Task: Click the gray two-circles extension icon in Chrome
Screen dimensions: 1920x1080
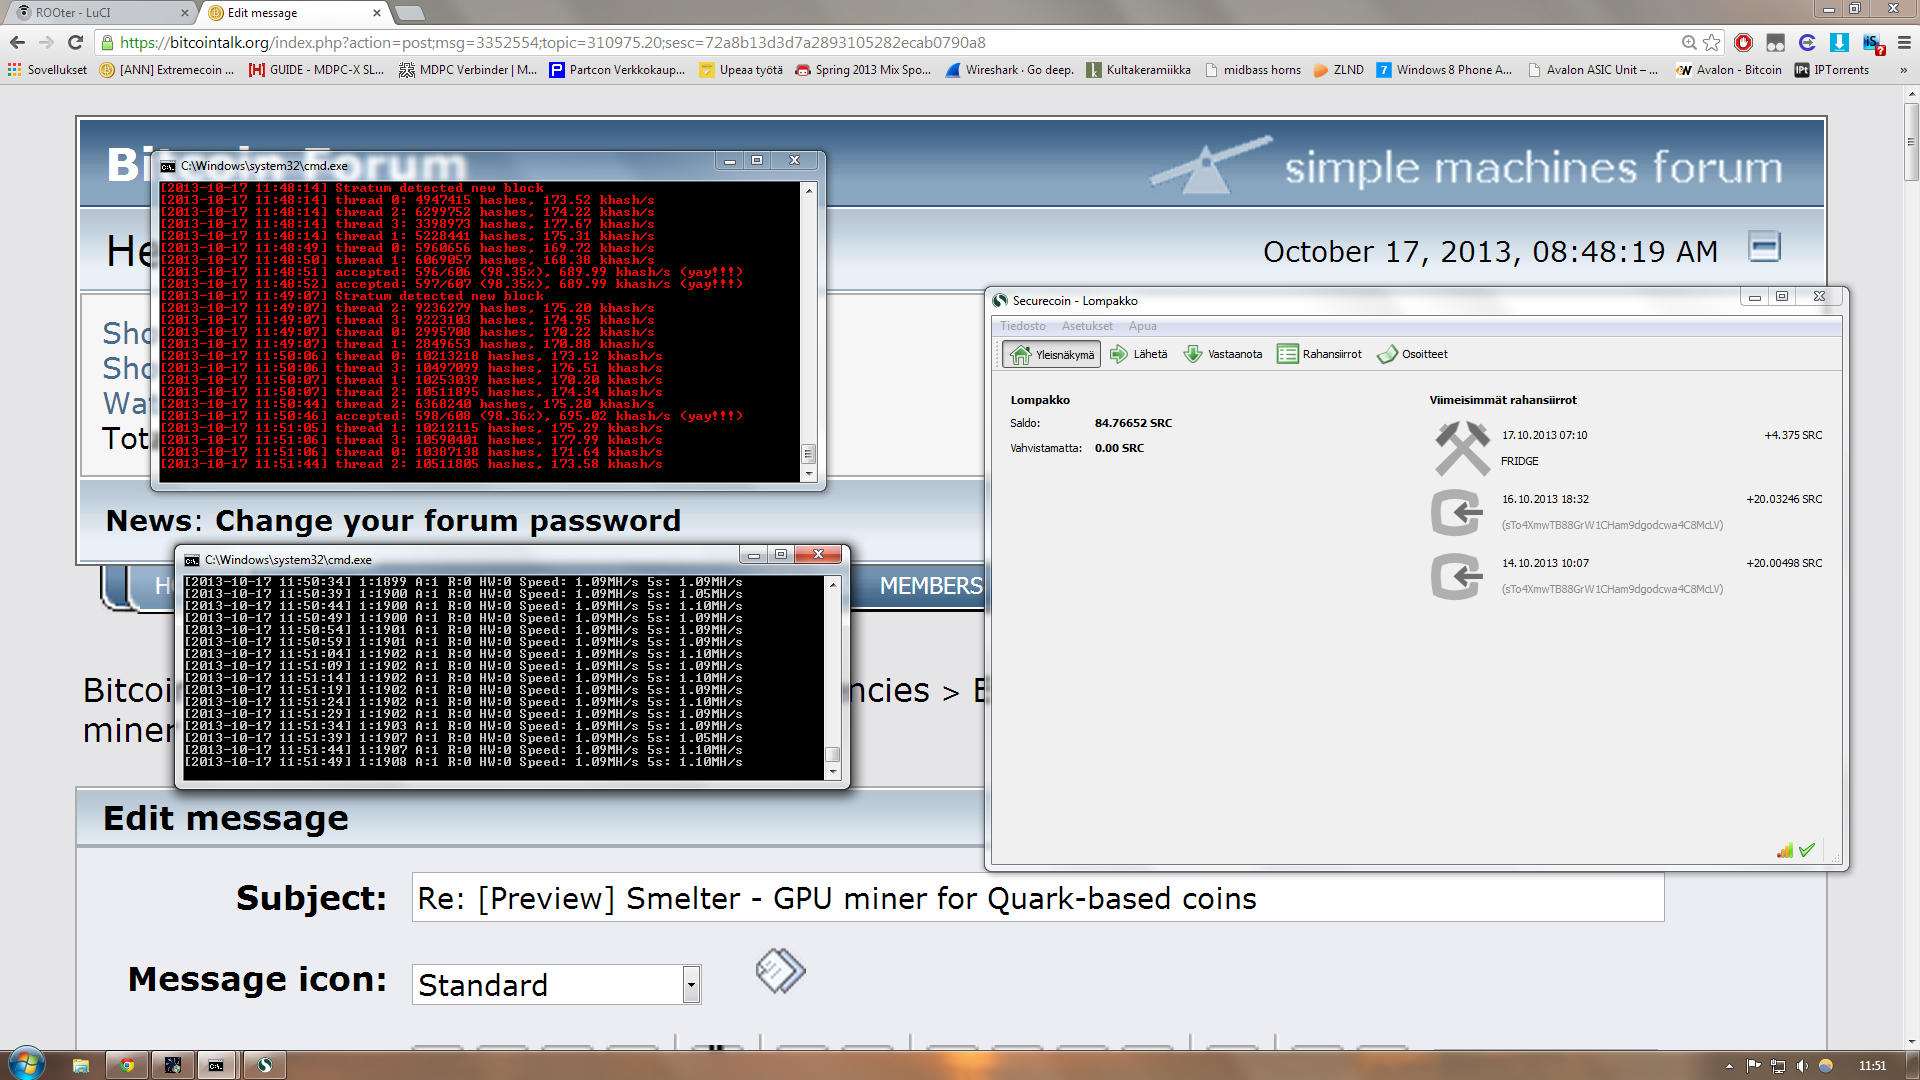Action: tap(1775, 42)
